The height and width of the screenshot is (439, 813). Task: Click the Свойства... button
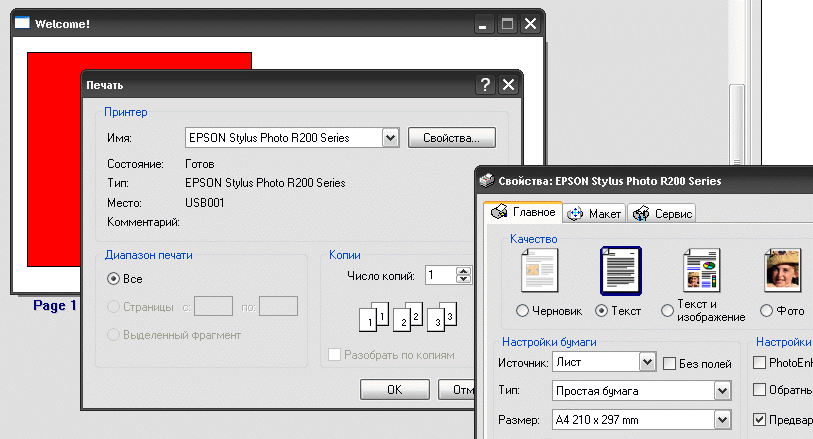452,138
